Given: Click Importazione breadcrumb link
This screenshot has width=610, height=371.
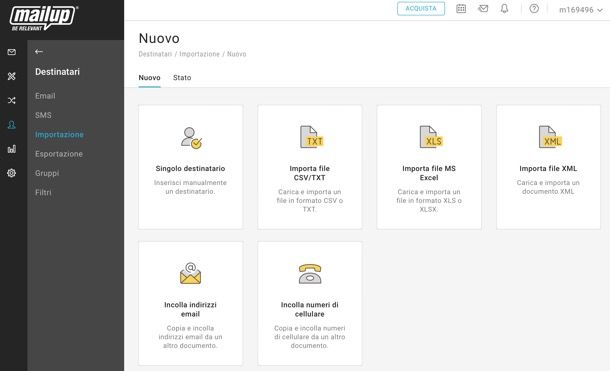Looking at the screenshot, I should [200, 54].
